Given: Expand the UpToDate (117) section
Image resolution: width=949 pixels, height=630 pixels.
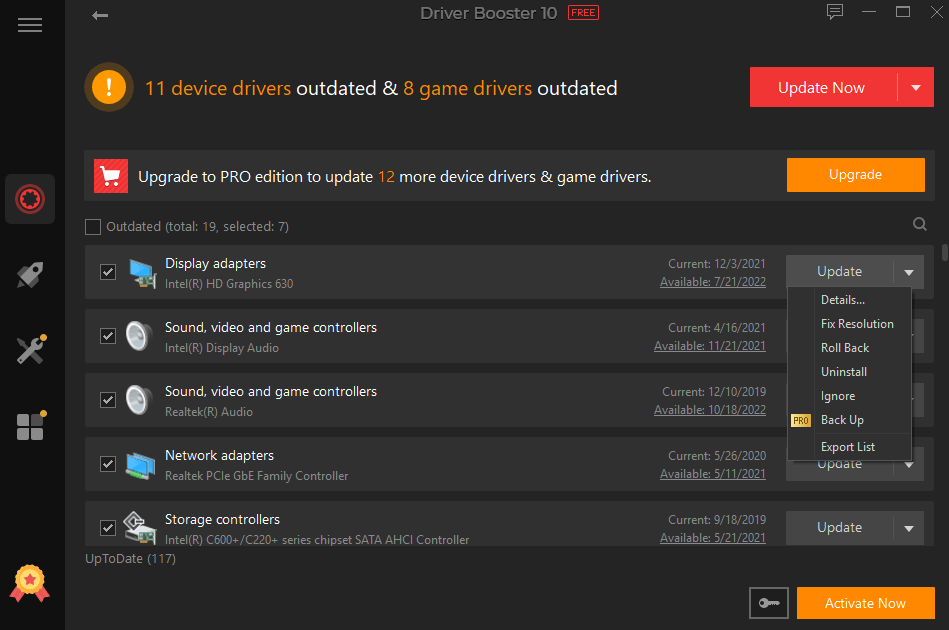Looking at the screenshot, I should 130,559.
